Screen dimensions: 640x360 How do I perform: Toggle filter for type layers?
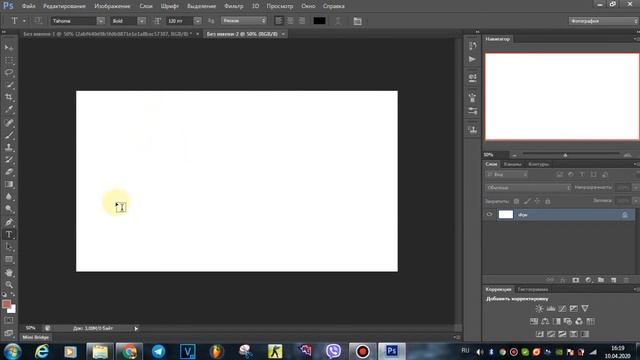pos(582,174)
